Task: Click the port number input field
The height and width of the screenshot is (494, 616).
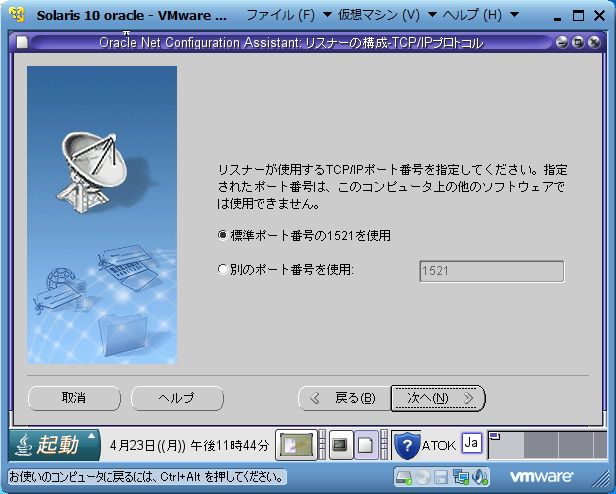Action: pos(492,271)
